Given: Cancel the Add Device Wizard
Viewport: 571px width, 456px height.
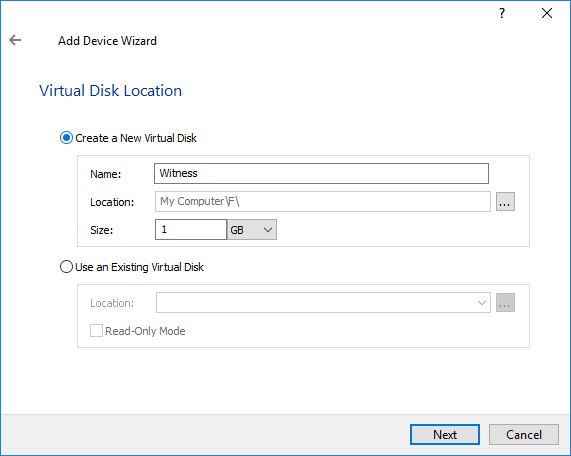Looking at the screenshot, I should click(524, 435).
